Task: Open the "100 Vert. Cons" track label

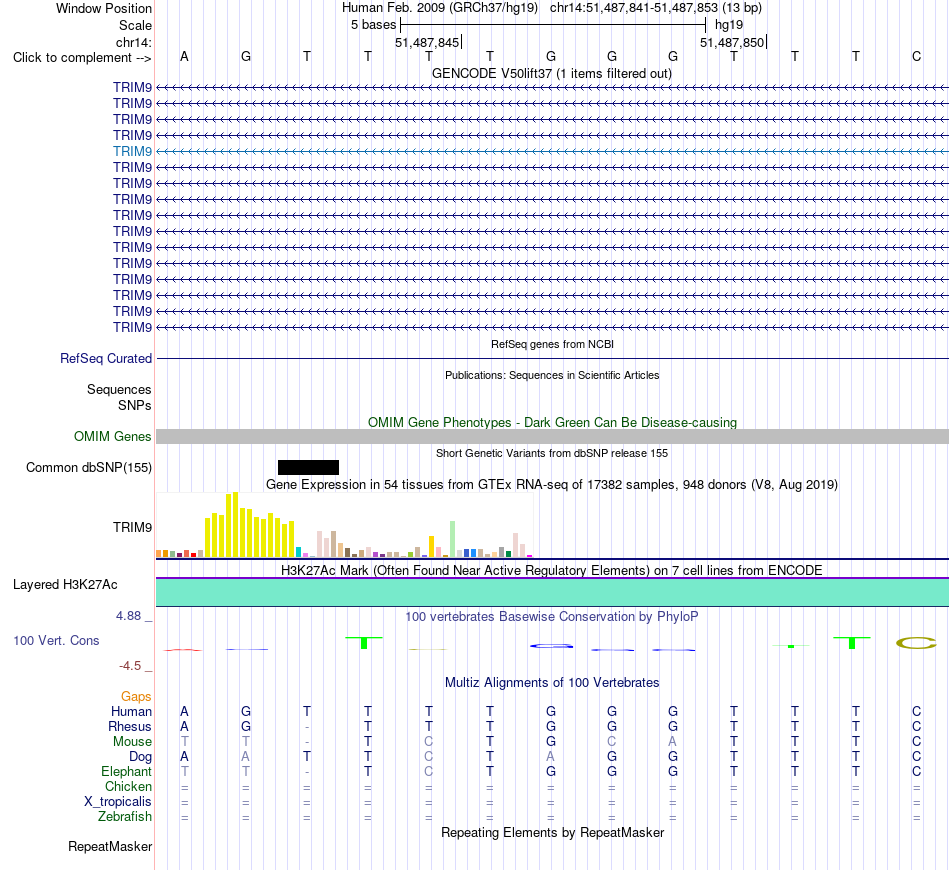Action: tap(56, 640)
